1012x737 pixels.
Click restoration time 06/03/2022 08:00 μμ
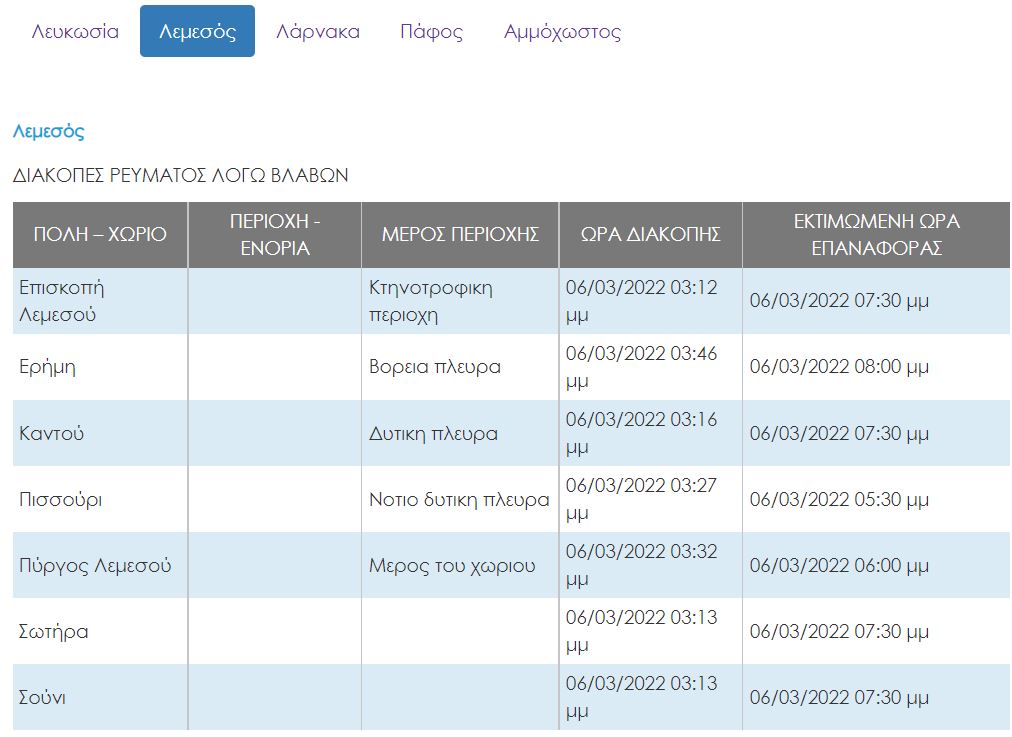(x=876, y=367)
